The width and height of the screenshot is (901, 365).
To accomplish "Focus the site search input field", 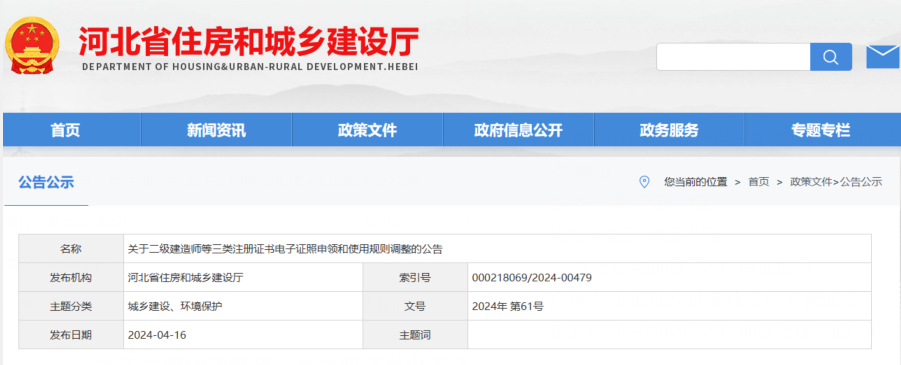I will [x=733, y=57].
